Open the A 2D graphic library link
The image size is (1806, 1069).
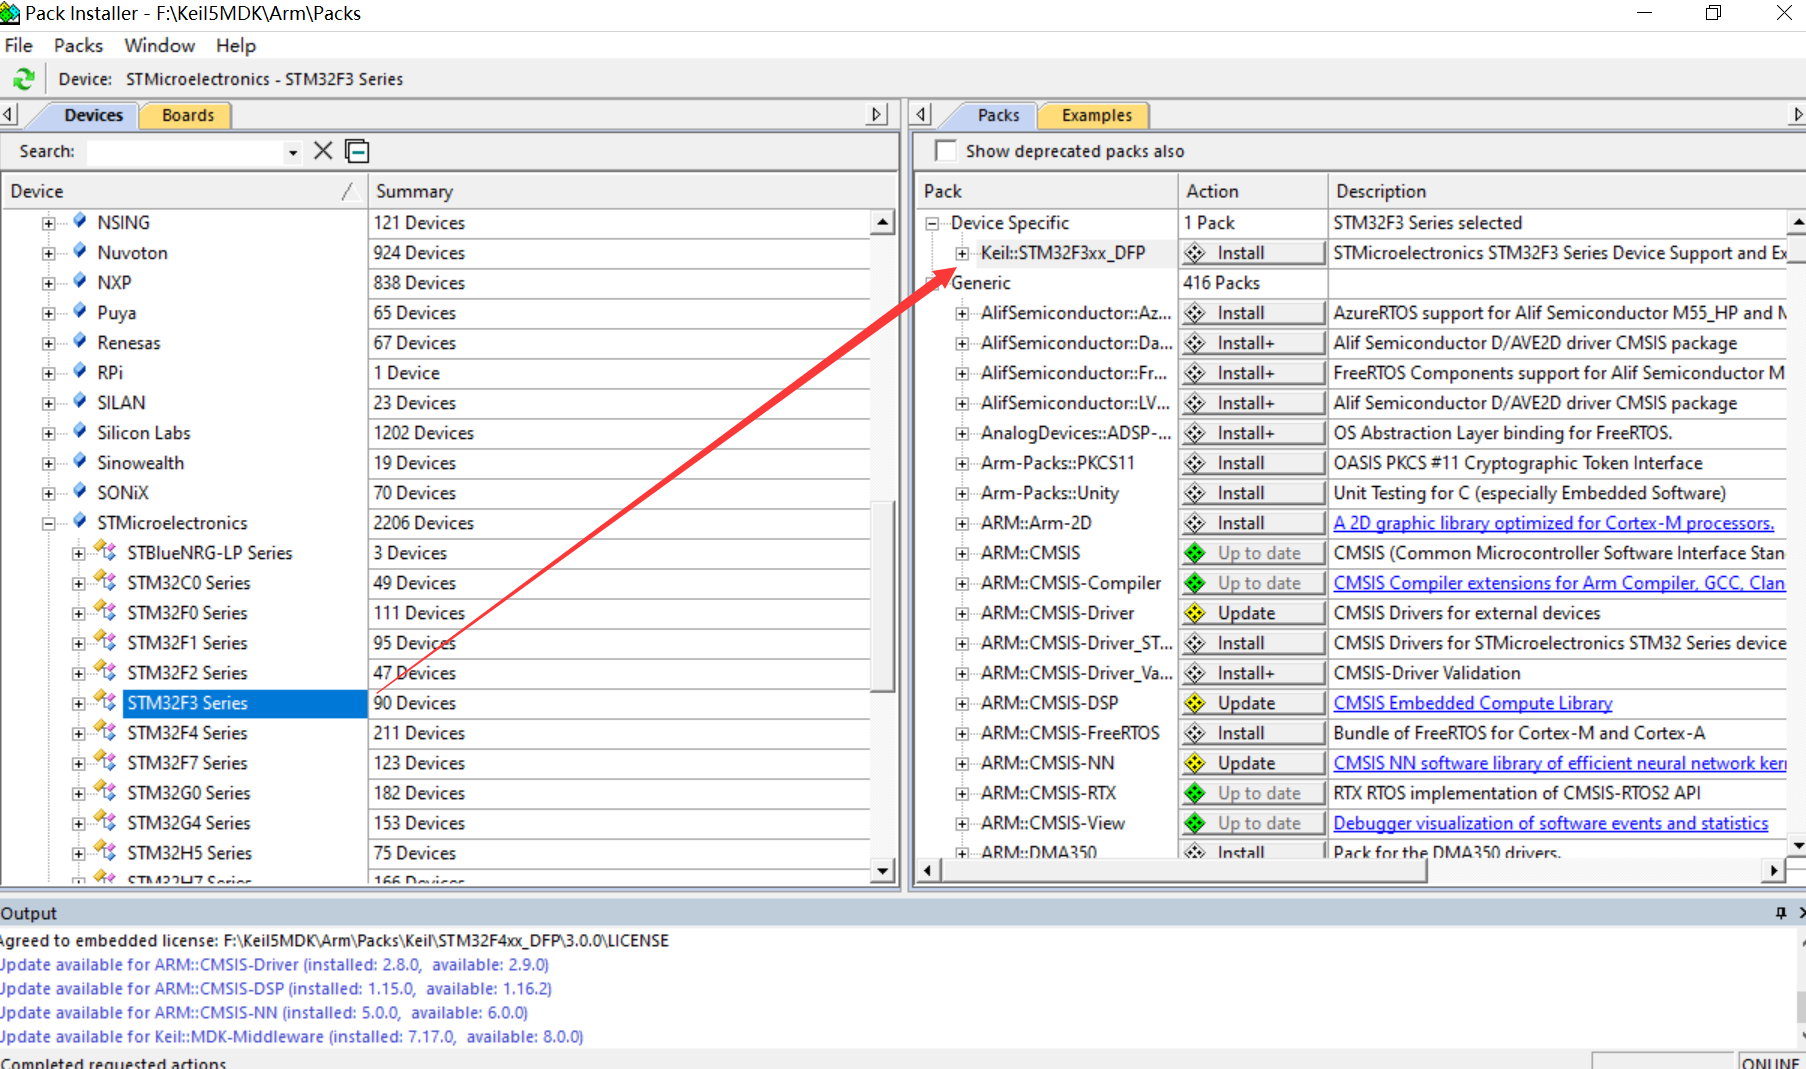click(1554, 523)
